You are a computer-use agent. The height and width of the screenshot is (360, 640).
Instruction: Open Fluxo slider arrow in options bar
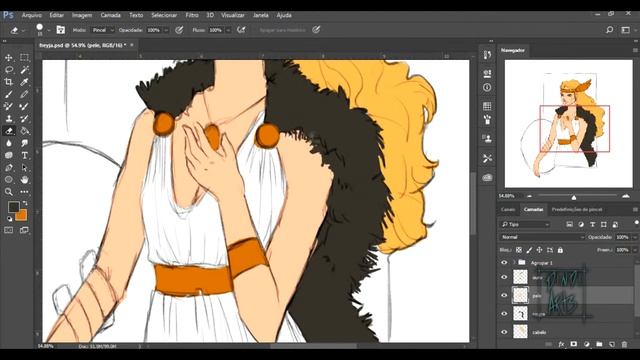[x=228, y=30]
